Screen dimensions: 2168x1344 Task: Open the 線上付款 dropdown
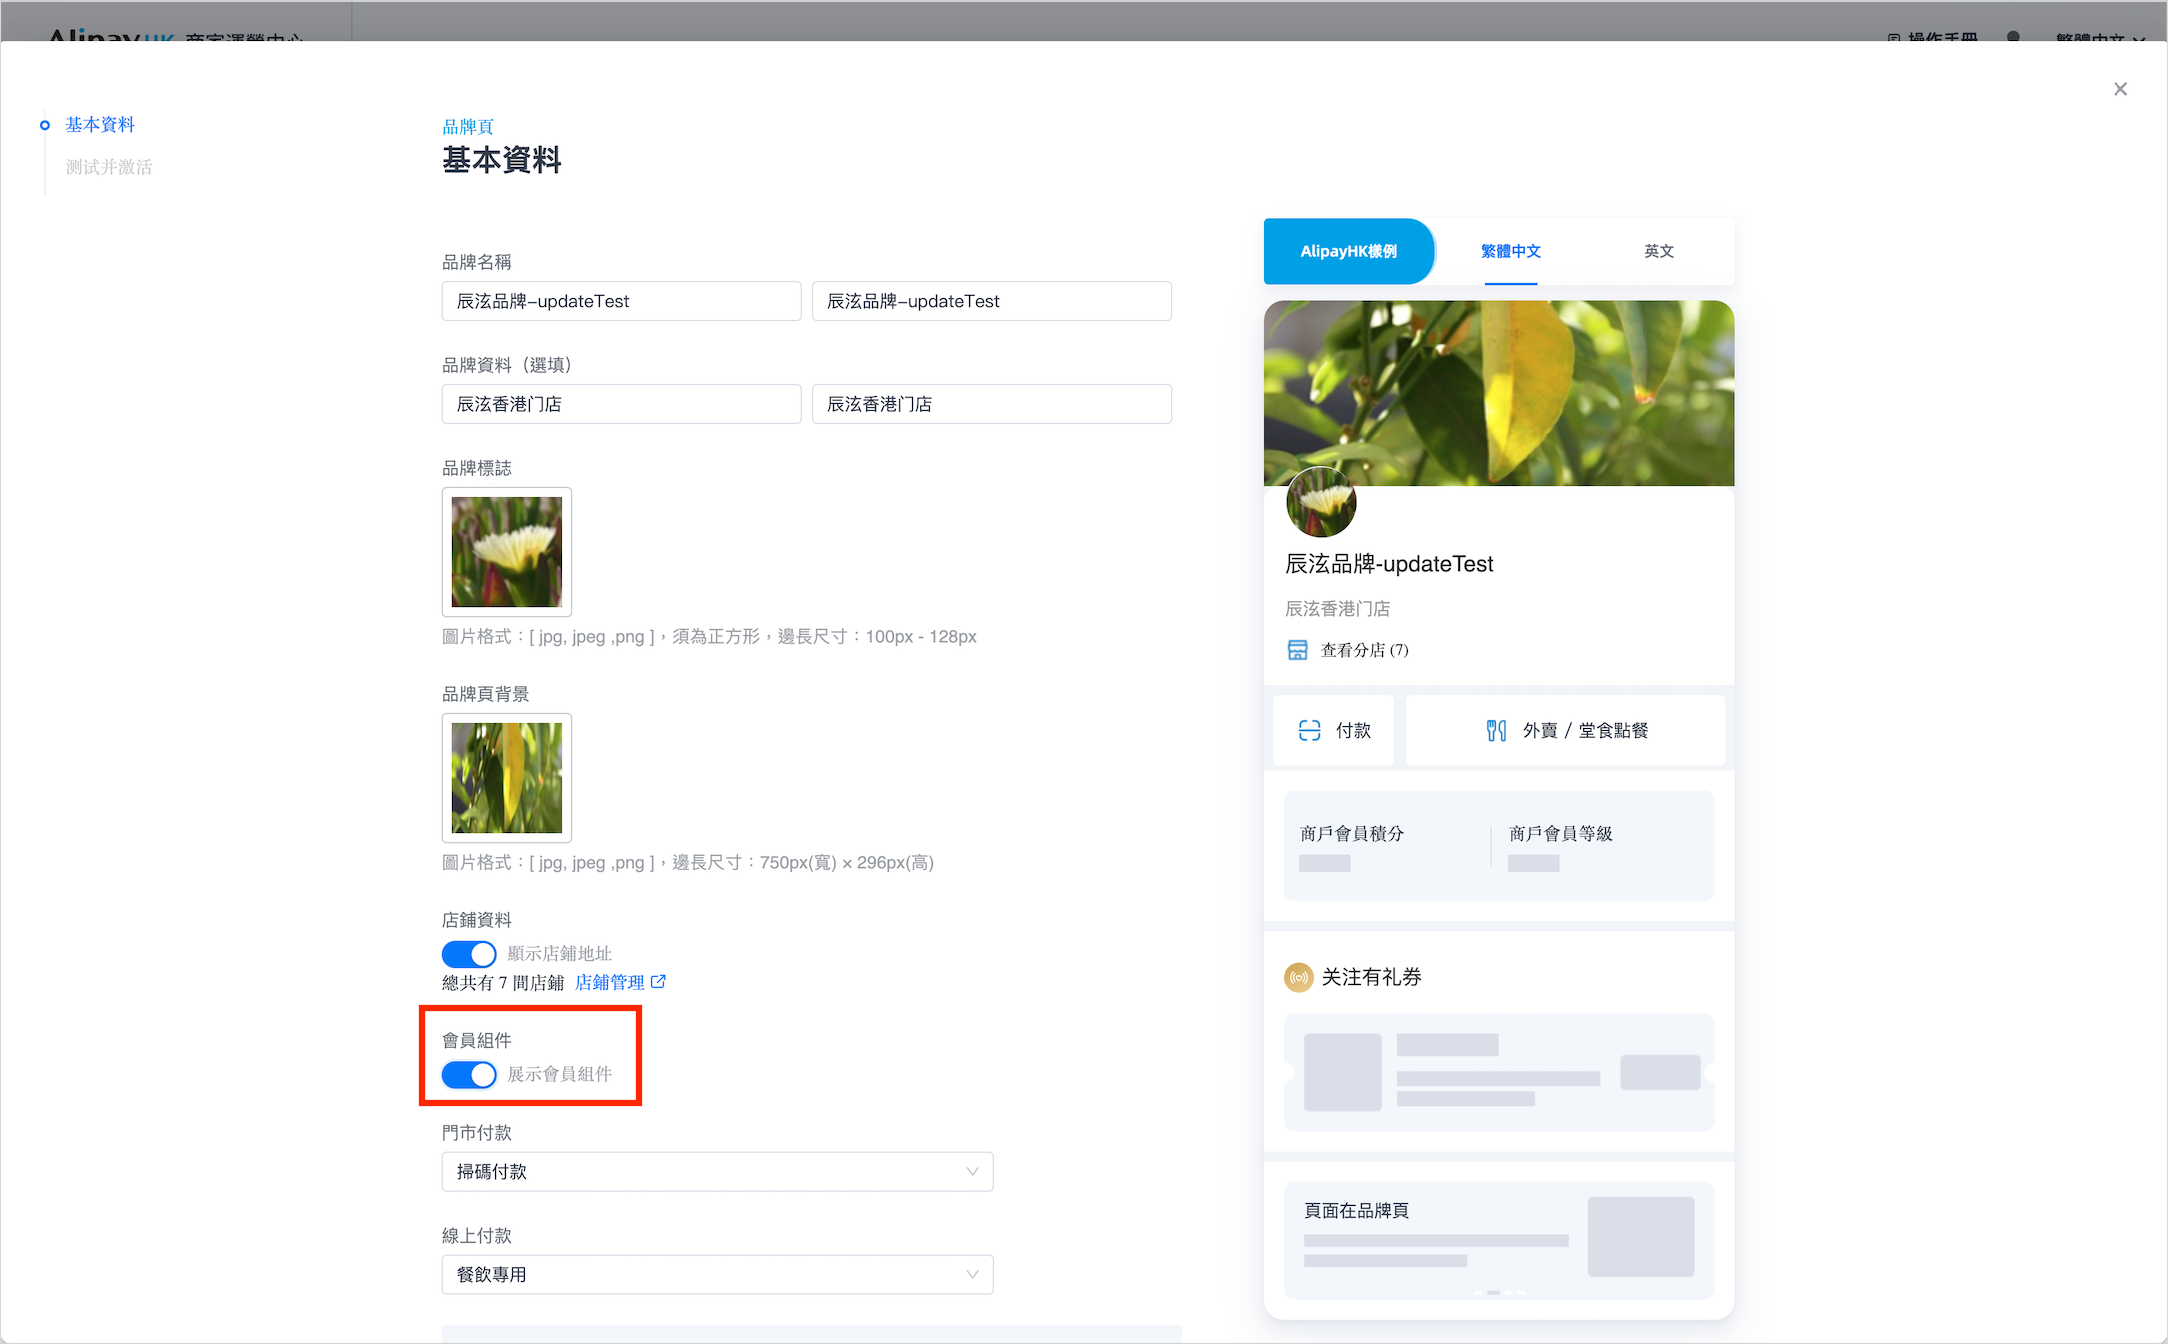click(717, 1275)
